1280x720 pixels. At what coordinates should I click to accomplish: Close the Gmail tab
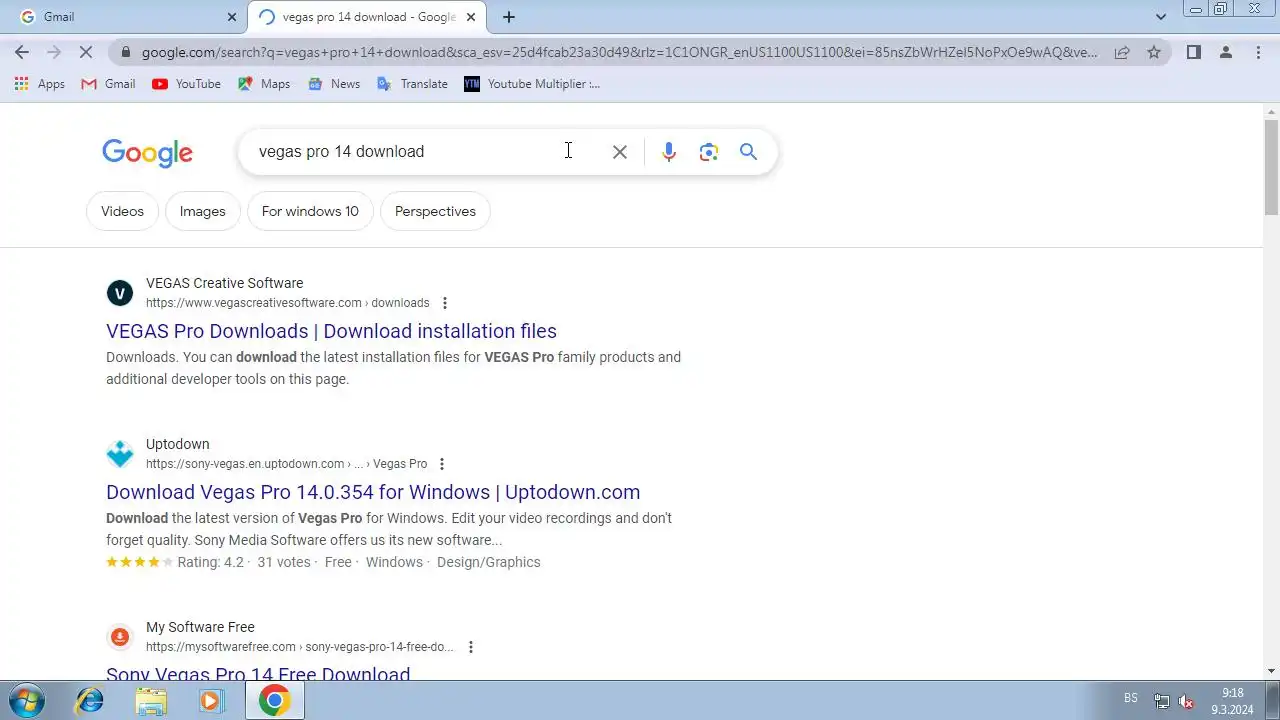(x=232, y=17)
